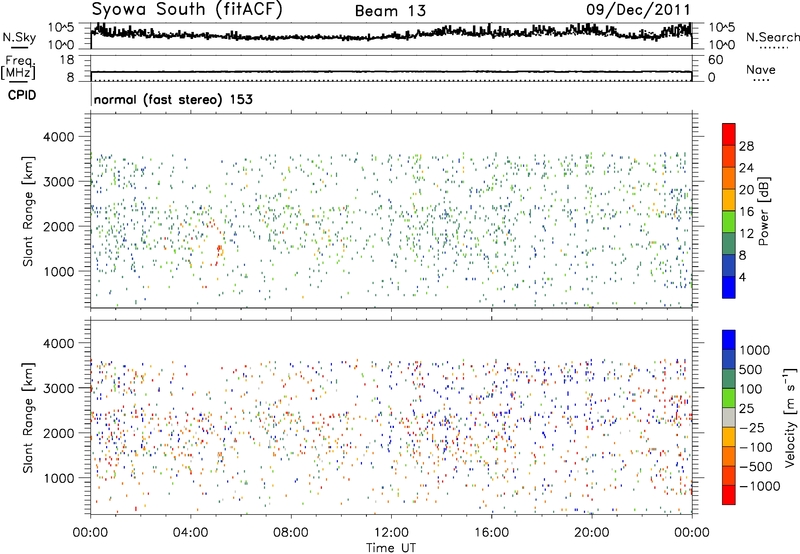Viewport: 800px width, 554px height.
Task: Click the "08:00" time axis label
Action: point(290,533)
